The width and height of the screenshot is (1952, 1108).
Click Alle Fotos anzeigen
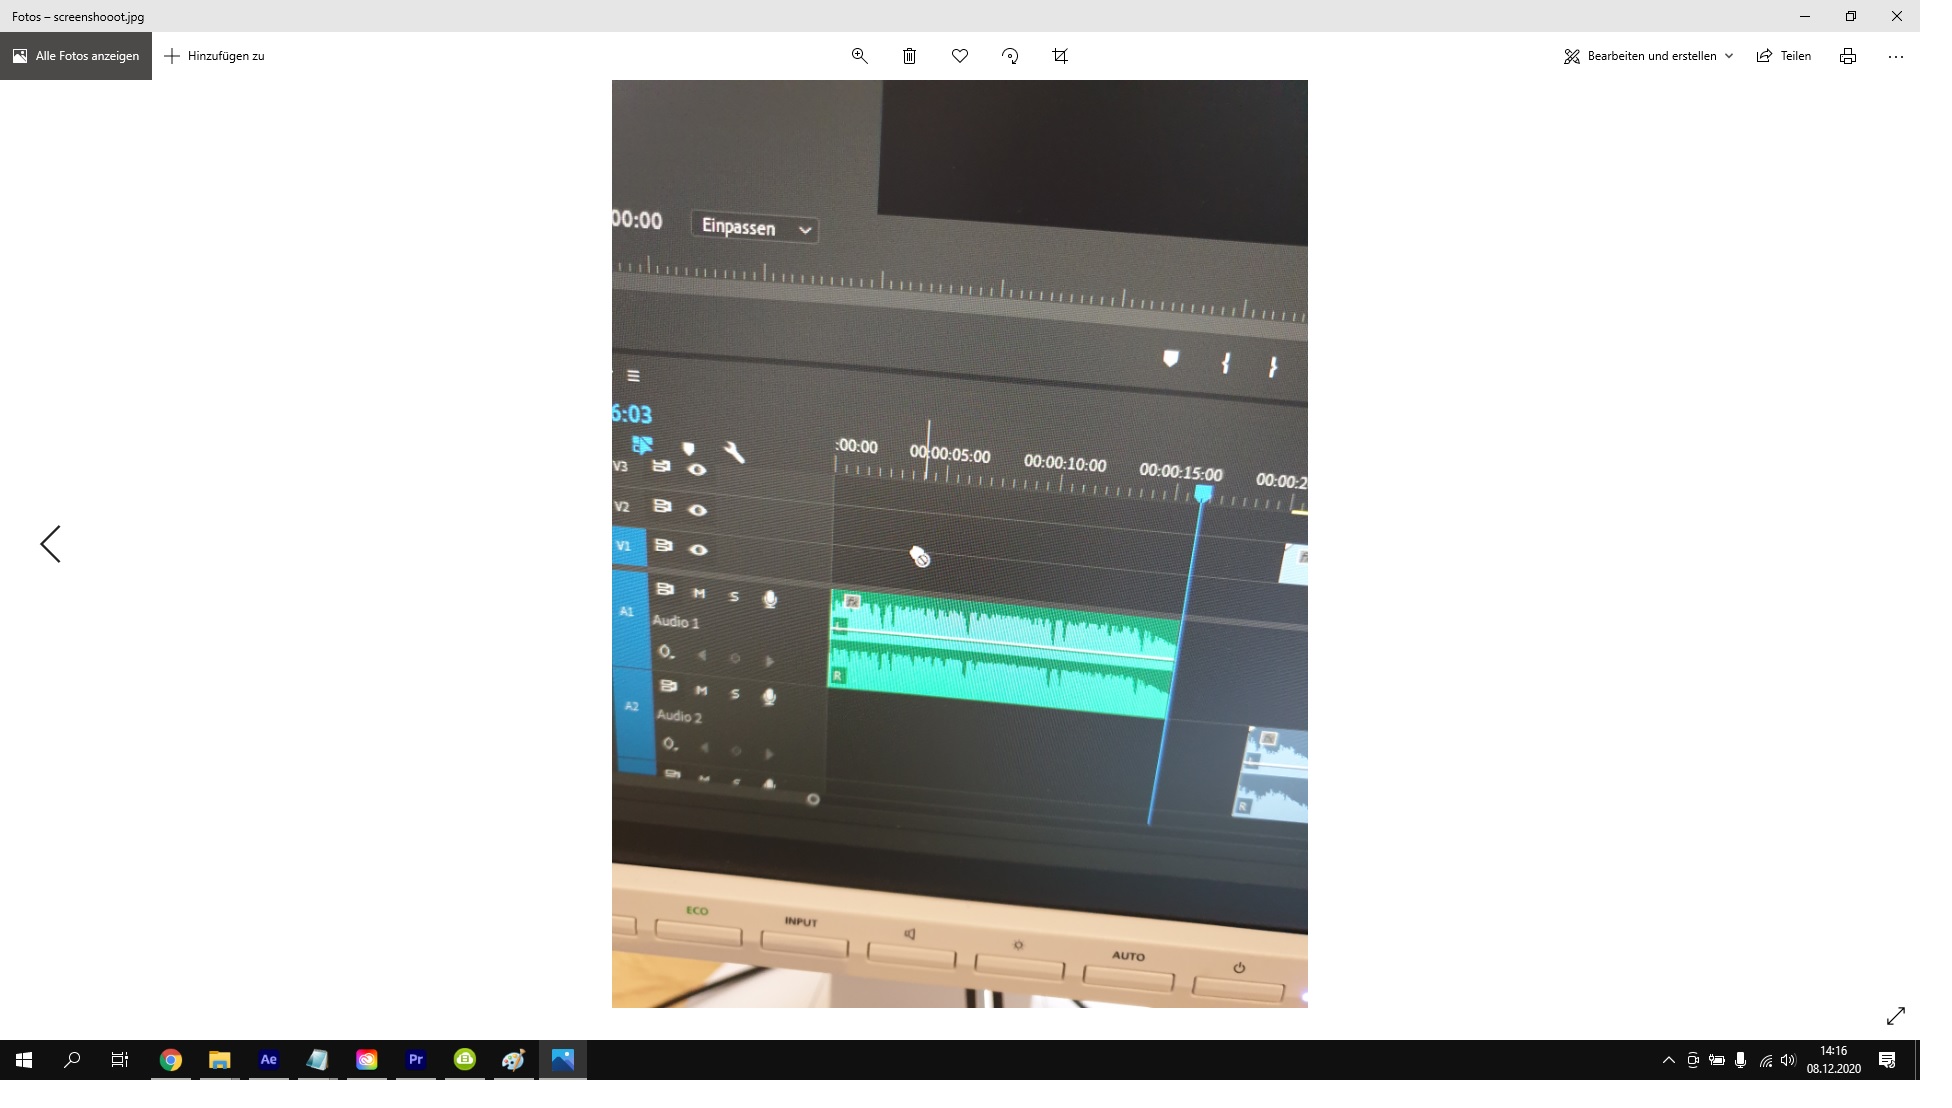coord(76,56)
